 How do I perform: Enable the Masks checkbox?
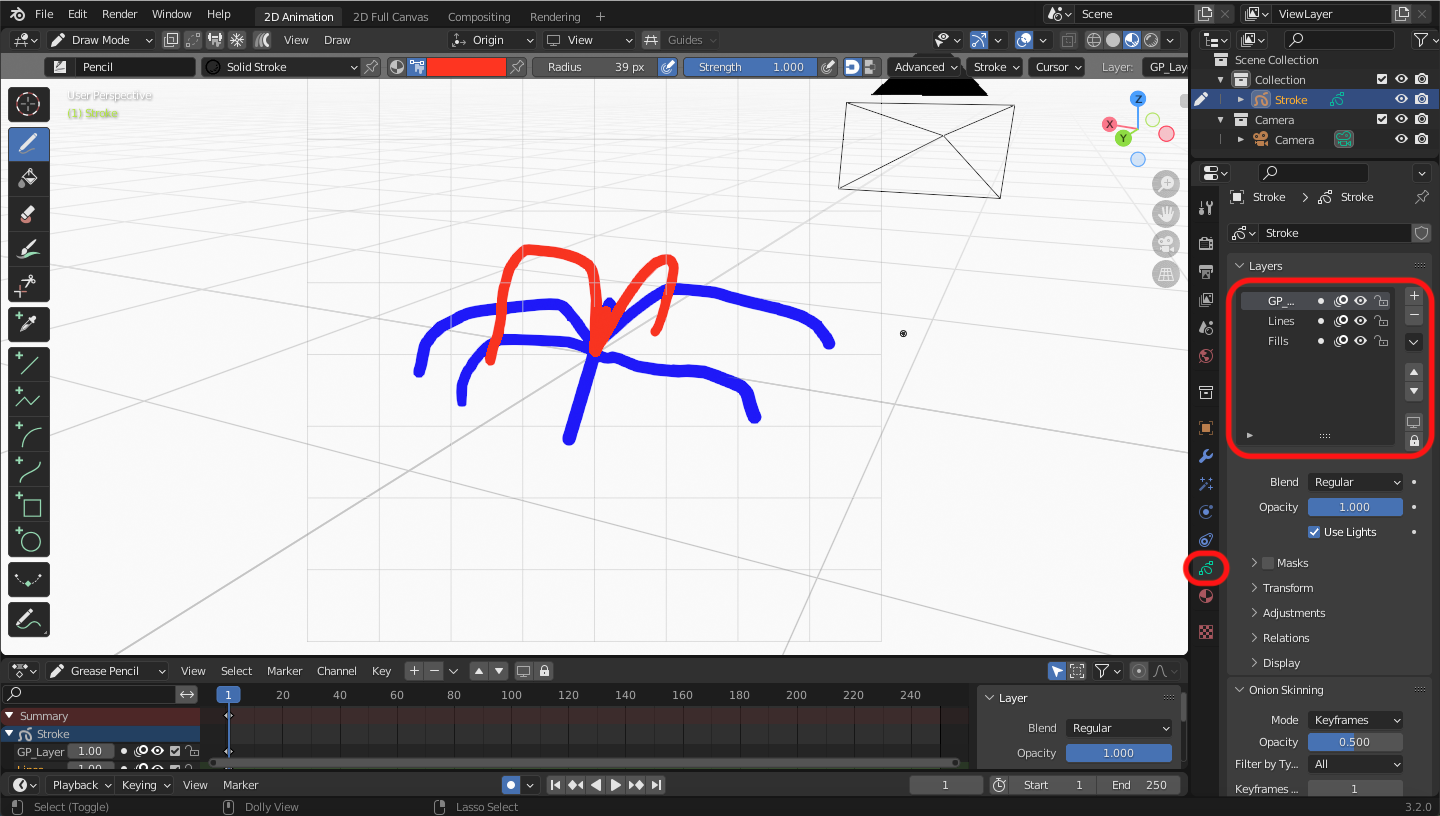pos(1268,563)
